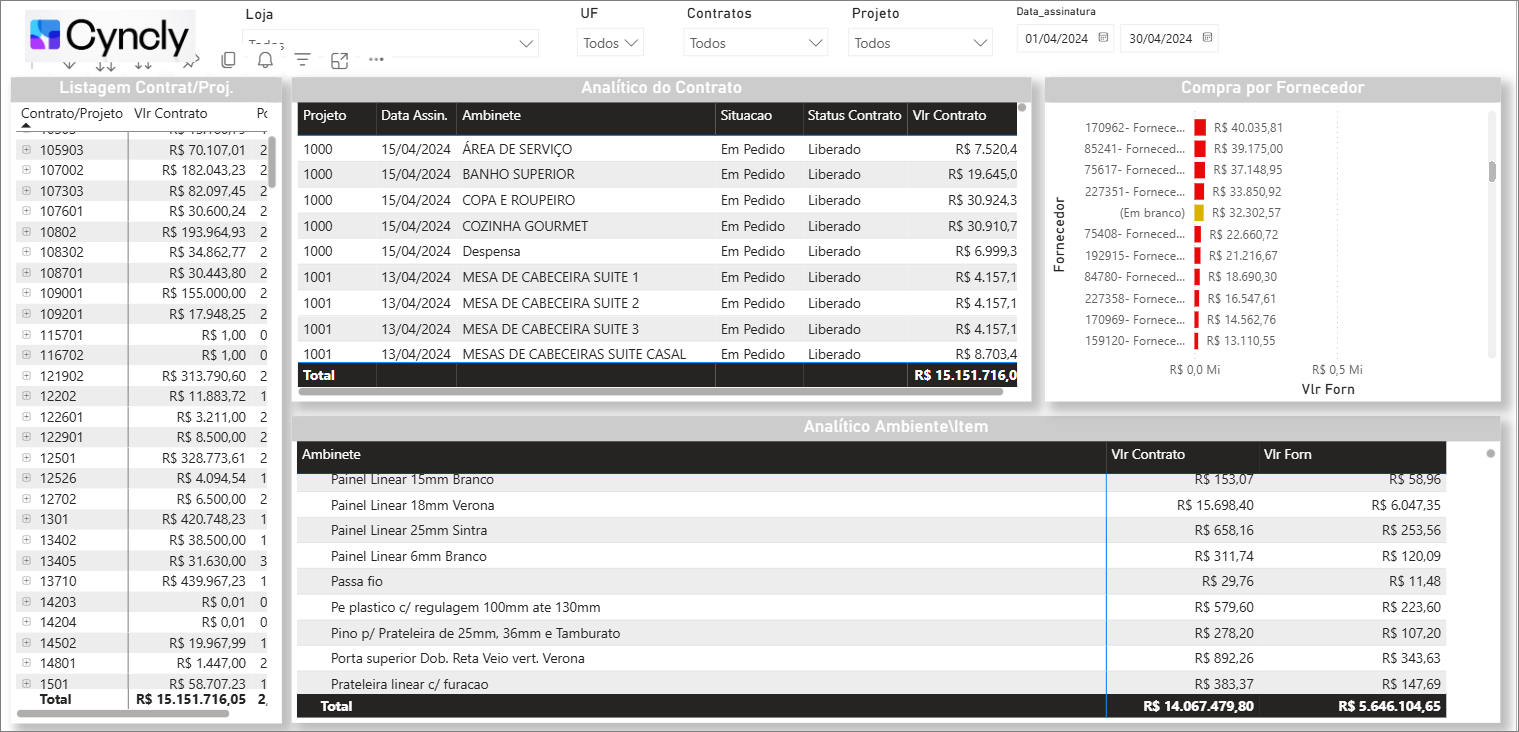The image size is (1519, 732).
Task: Expand contract row 105903
Action: click(26, 150)
